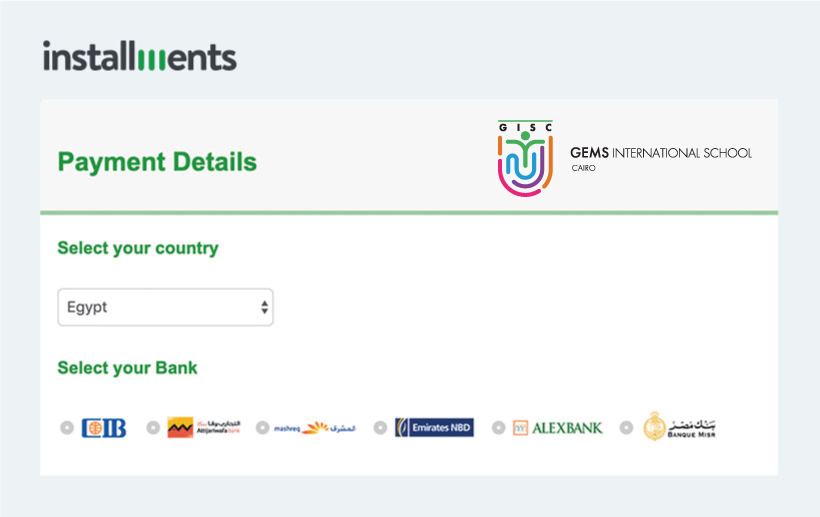Image resolution: width=820 pixels, height=517 pixels.
Task: Click the Attijariwafa bank logo
Action: pyautogui.click(x=203, y=428)
